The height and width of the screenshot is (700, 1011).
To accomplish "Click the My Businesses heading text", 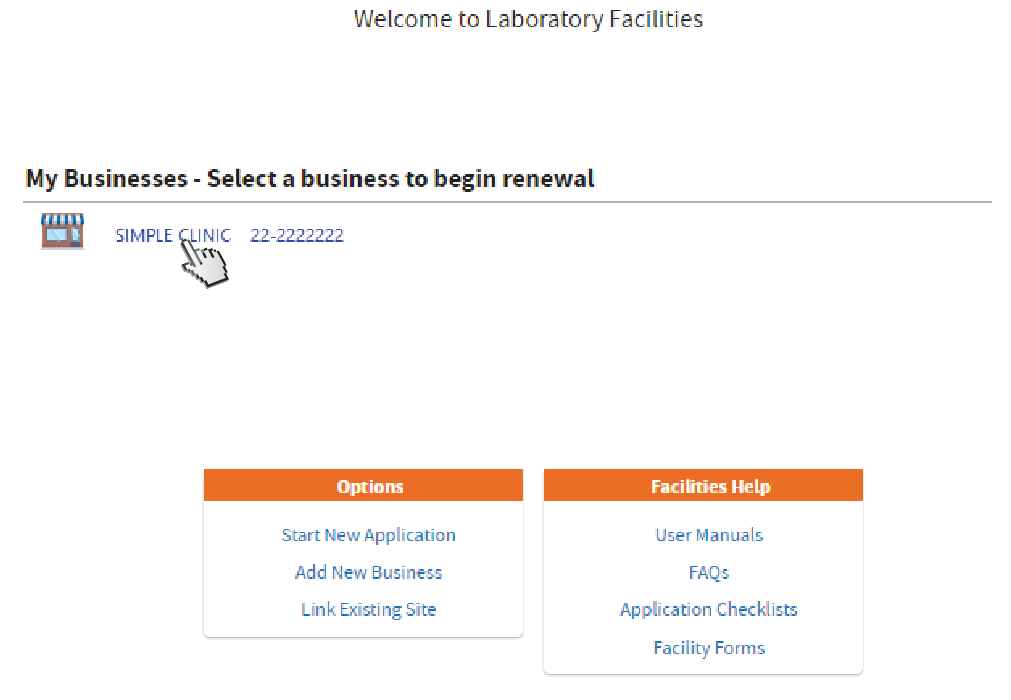I will point(106,179).
